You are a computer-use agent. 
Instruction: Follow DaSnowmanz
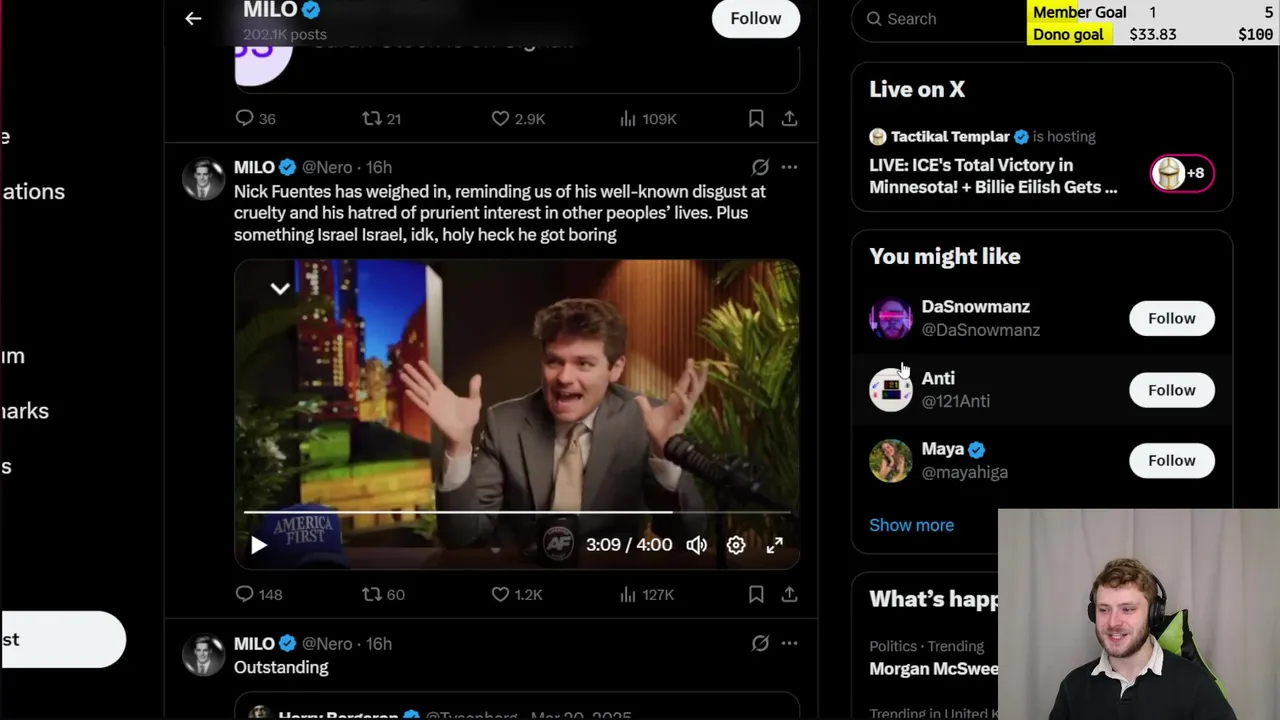click(x=1171, y=318)
